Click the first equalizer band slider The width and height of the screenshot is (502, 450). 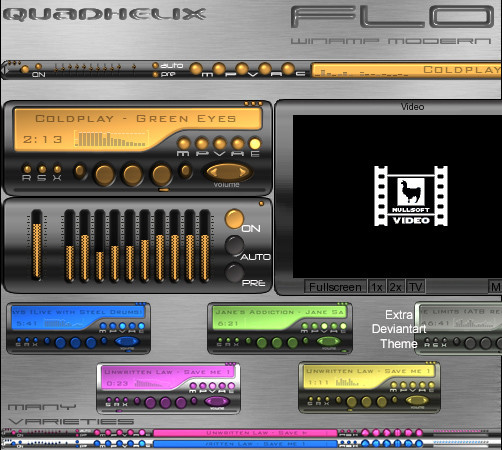coord(70,246)
